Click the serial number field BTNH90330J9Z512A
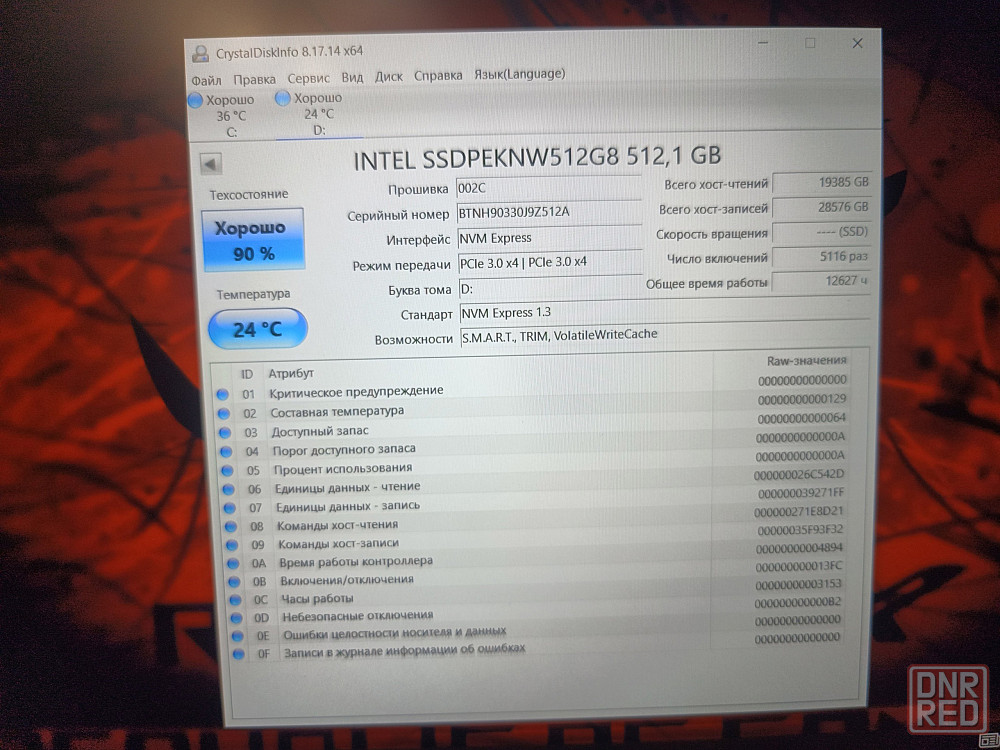Screen dimensions: 1000x750 pyautogui.click(x=549, y=212)
